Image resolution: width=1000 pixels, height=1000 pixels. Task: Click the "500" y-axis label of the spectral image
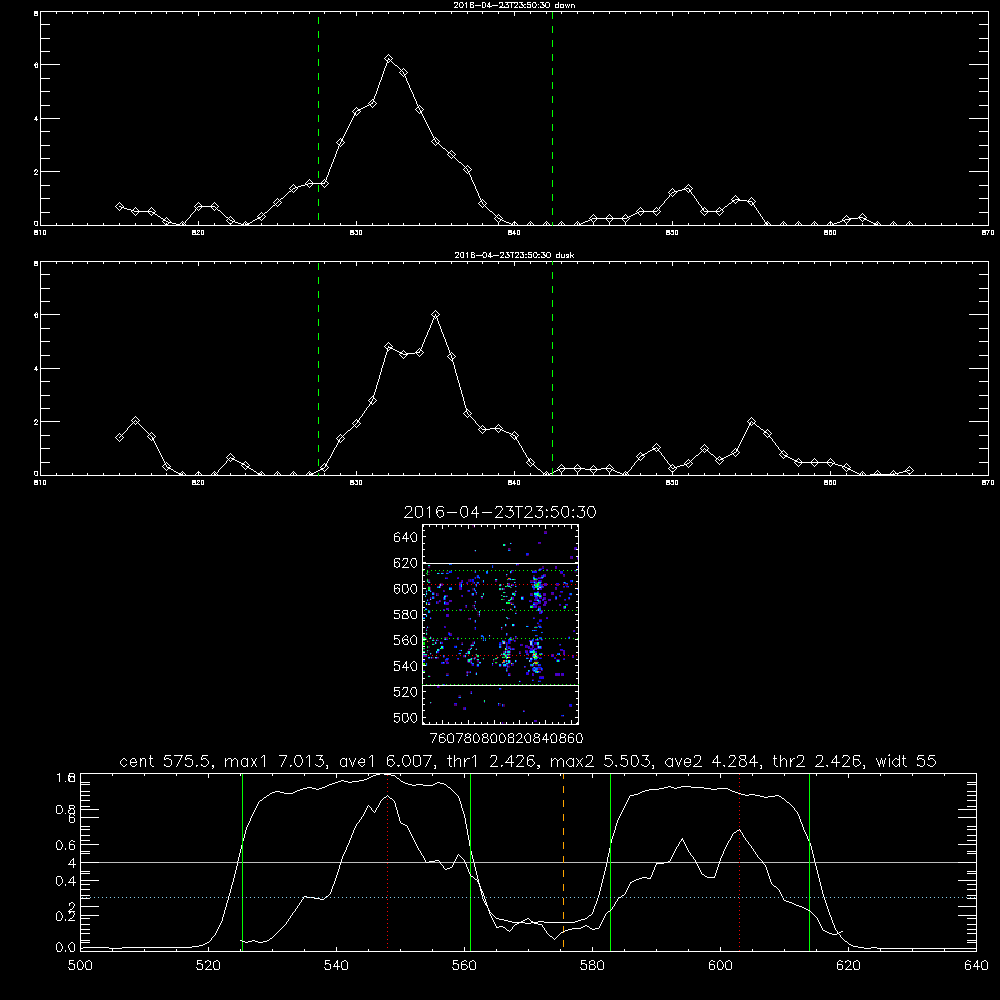pyautogui.click(x=406, y=717)
